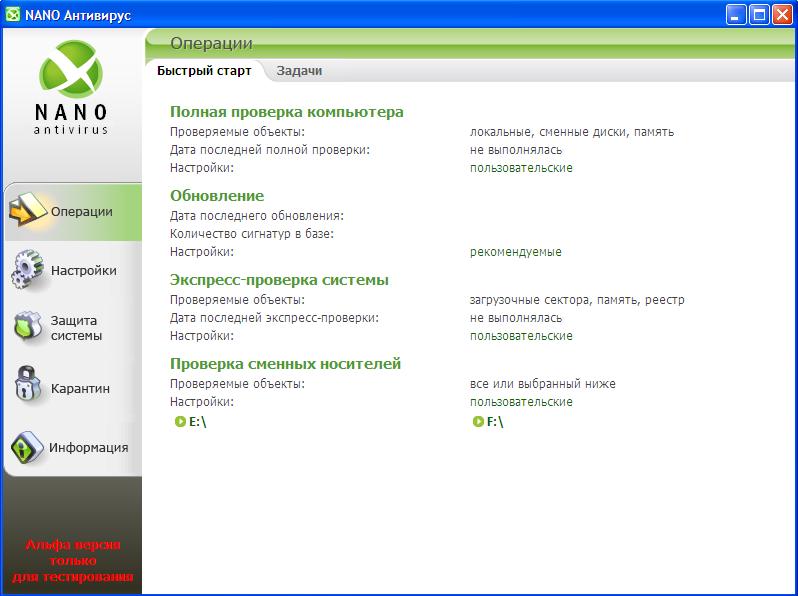The width and height of the screenshot is (798, 596).
Task: Launch Экспресс-проверка системы
Action: [x=279, y=280]
